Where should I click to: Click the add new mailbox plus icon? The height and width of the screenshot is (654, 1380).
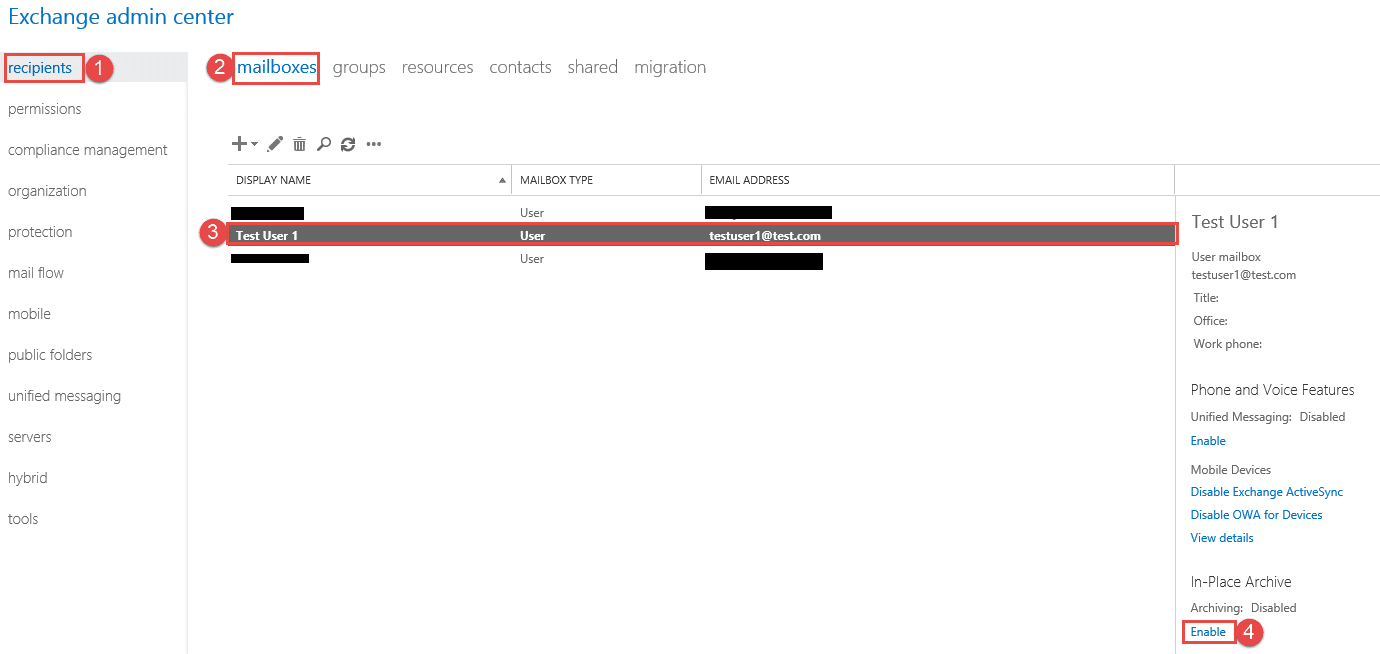(x=239, y=144)
